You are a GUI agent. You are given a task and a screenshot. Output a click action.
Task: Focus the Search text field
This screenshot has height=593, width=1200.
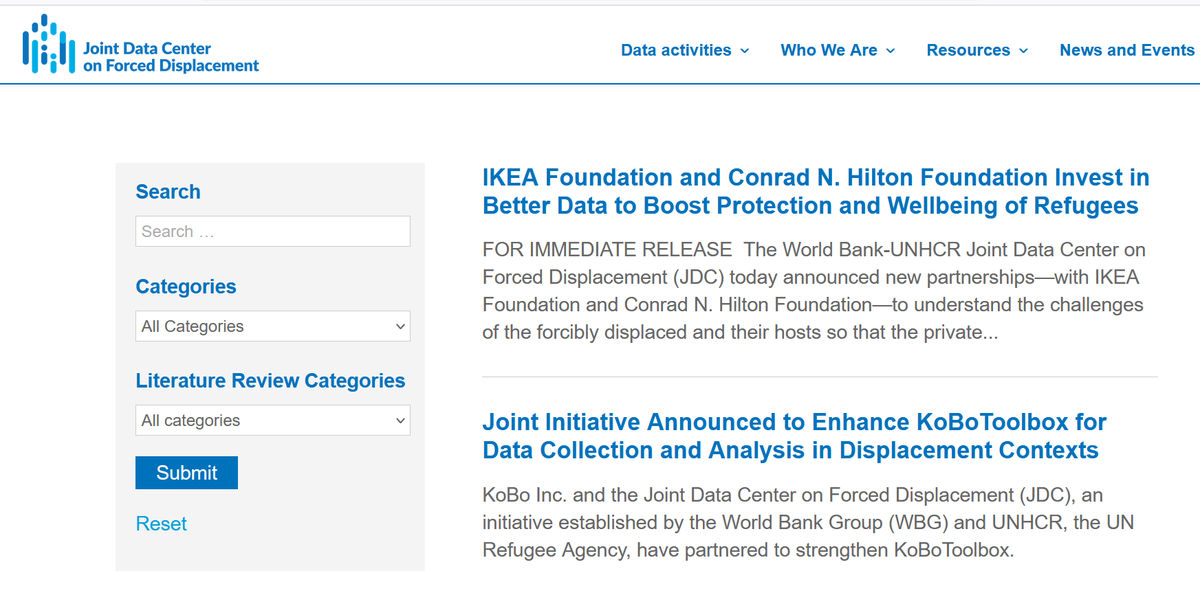pyautogui.click(x=273, y=232)
